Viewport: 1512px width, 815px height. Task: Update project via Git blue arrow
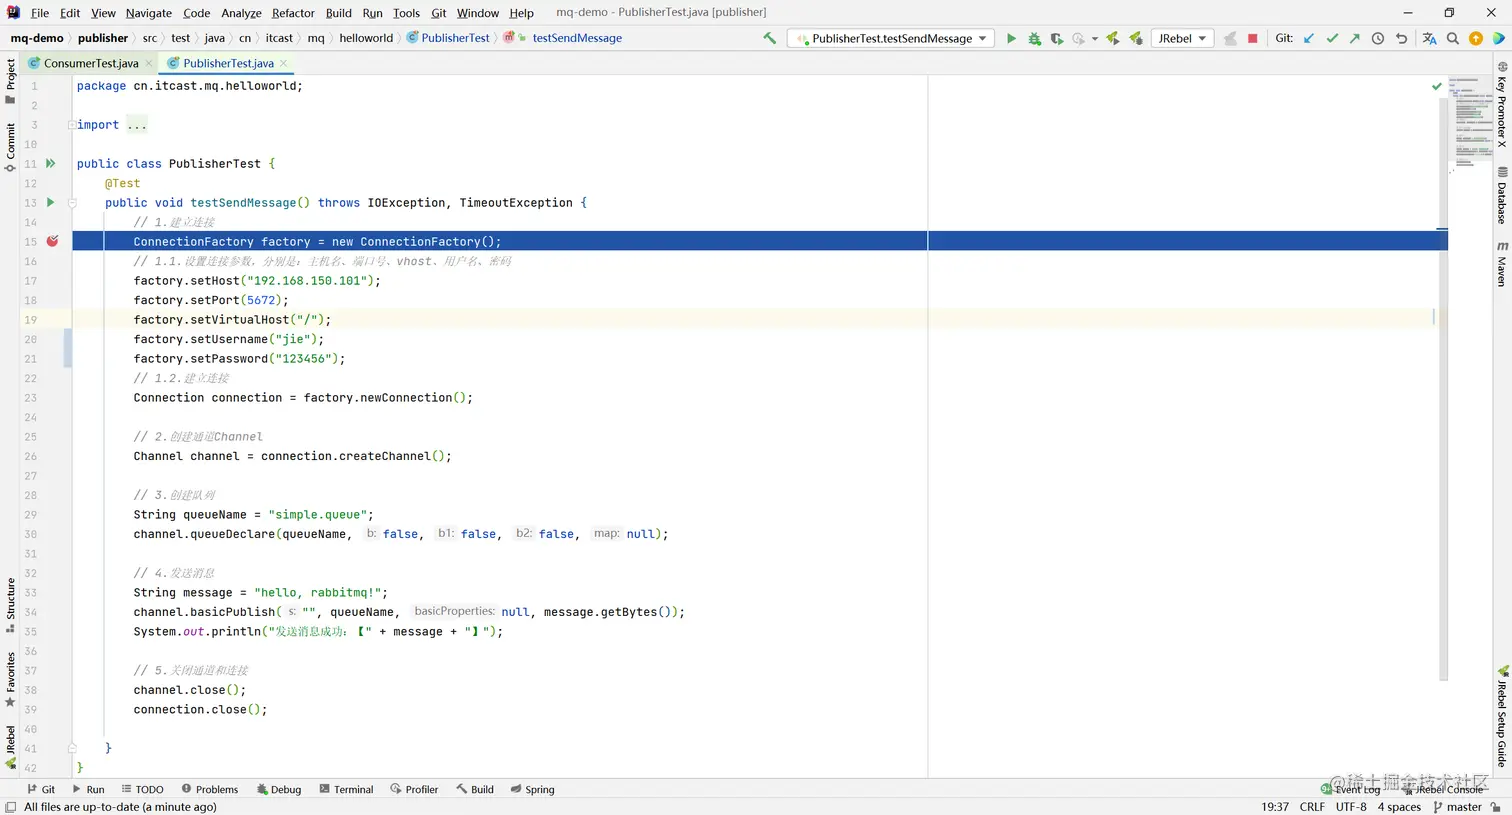tap(1309, 38)
